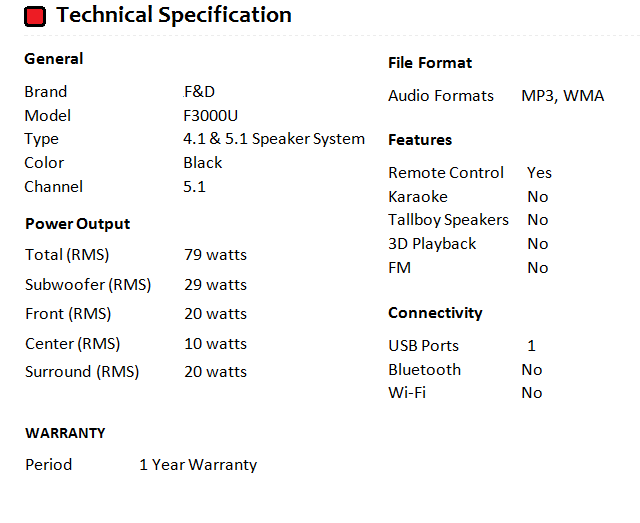Click the Technical Specification heading
This screenshot has width=640, height=523.
[174, 15]
